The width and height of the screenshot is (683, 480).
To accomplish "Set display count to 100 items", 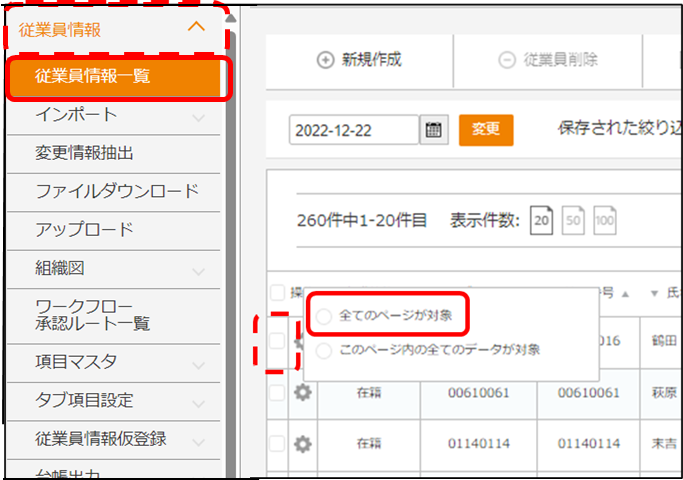I will [605, 220].
